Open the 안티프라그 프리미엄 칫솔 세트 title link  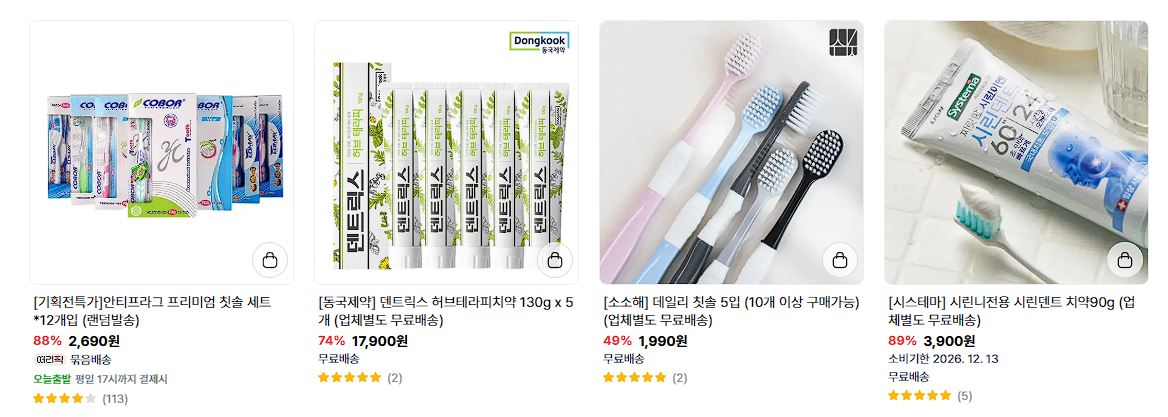(x=153, y=311)
